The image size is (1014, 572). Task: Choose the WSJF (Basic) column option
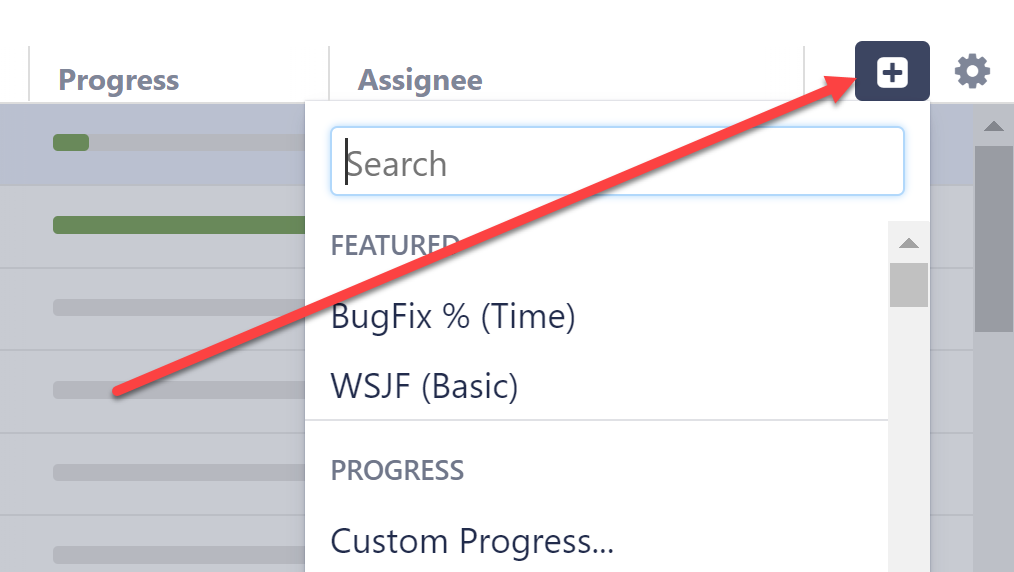pos(424,385)
